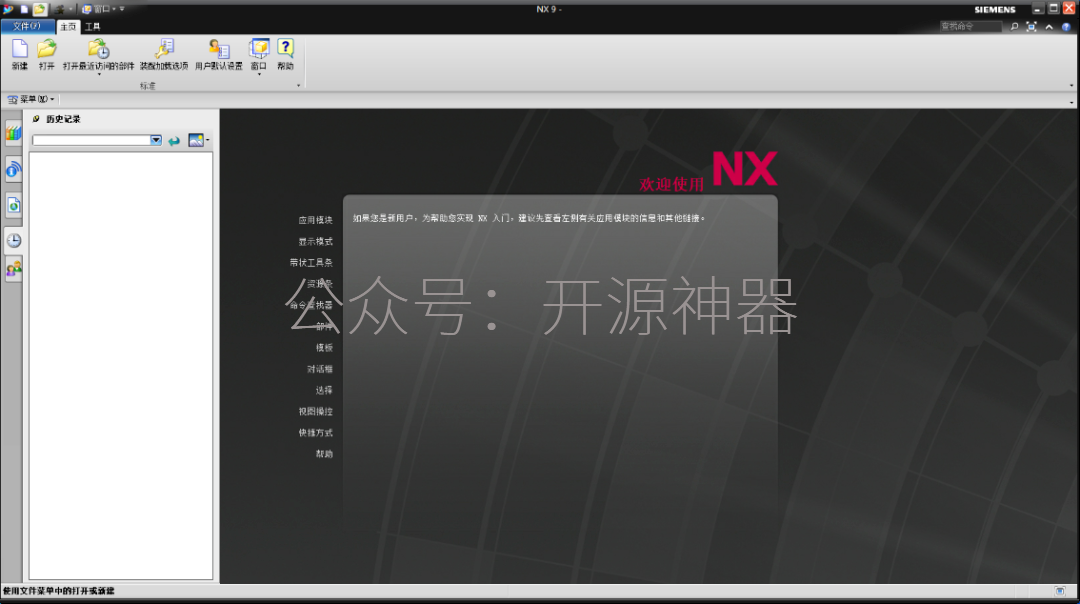Open the 标准 group options arrow
This screenshot has width=1080, height=604.
pos(298,86)
